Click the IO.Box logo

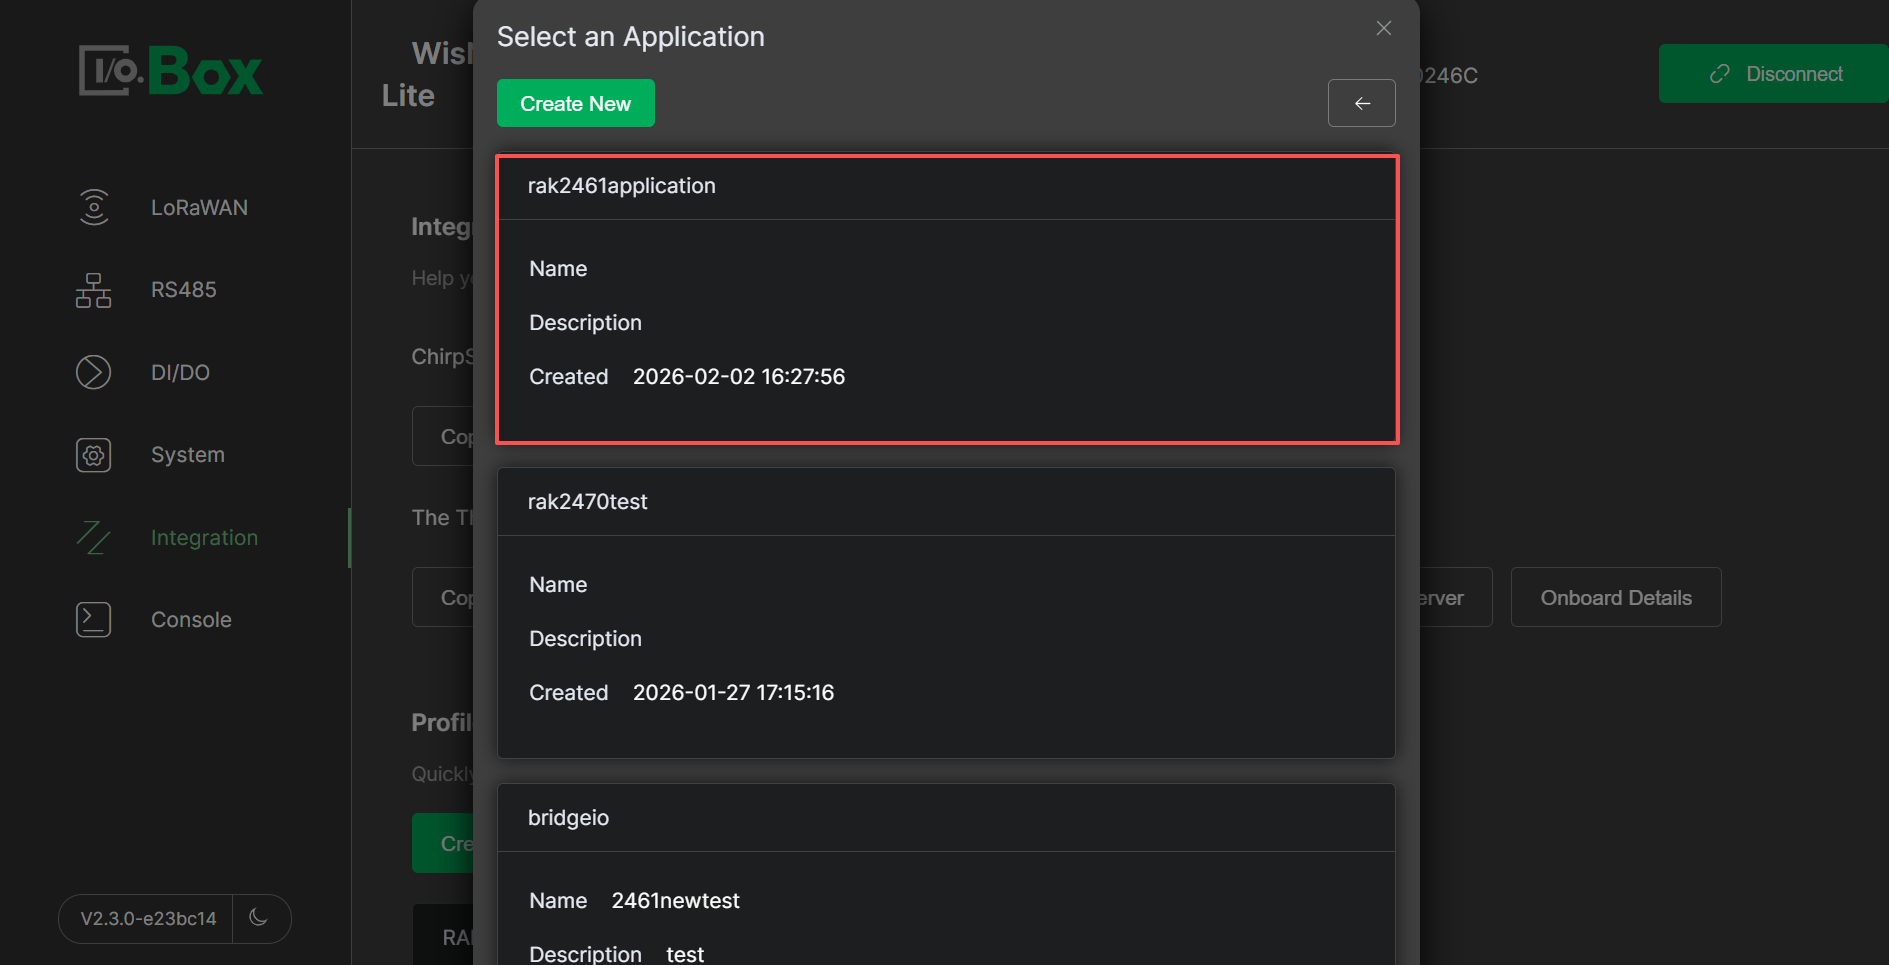point(171,71)
